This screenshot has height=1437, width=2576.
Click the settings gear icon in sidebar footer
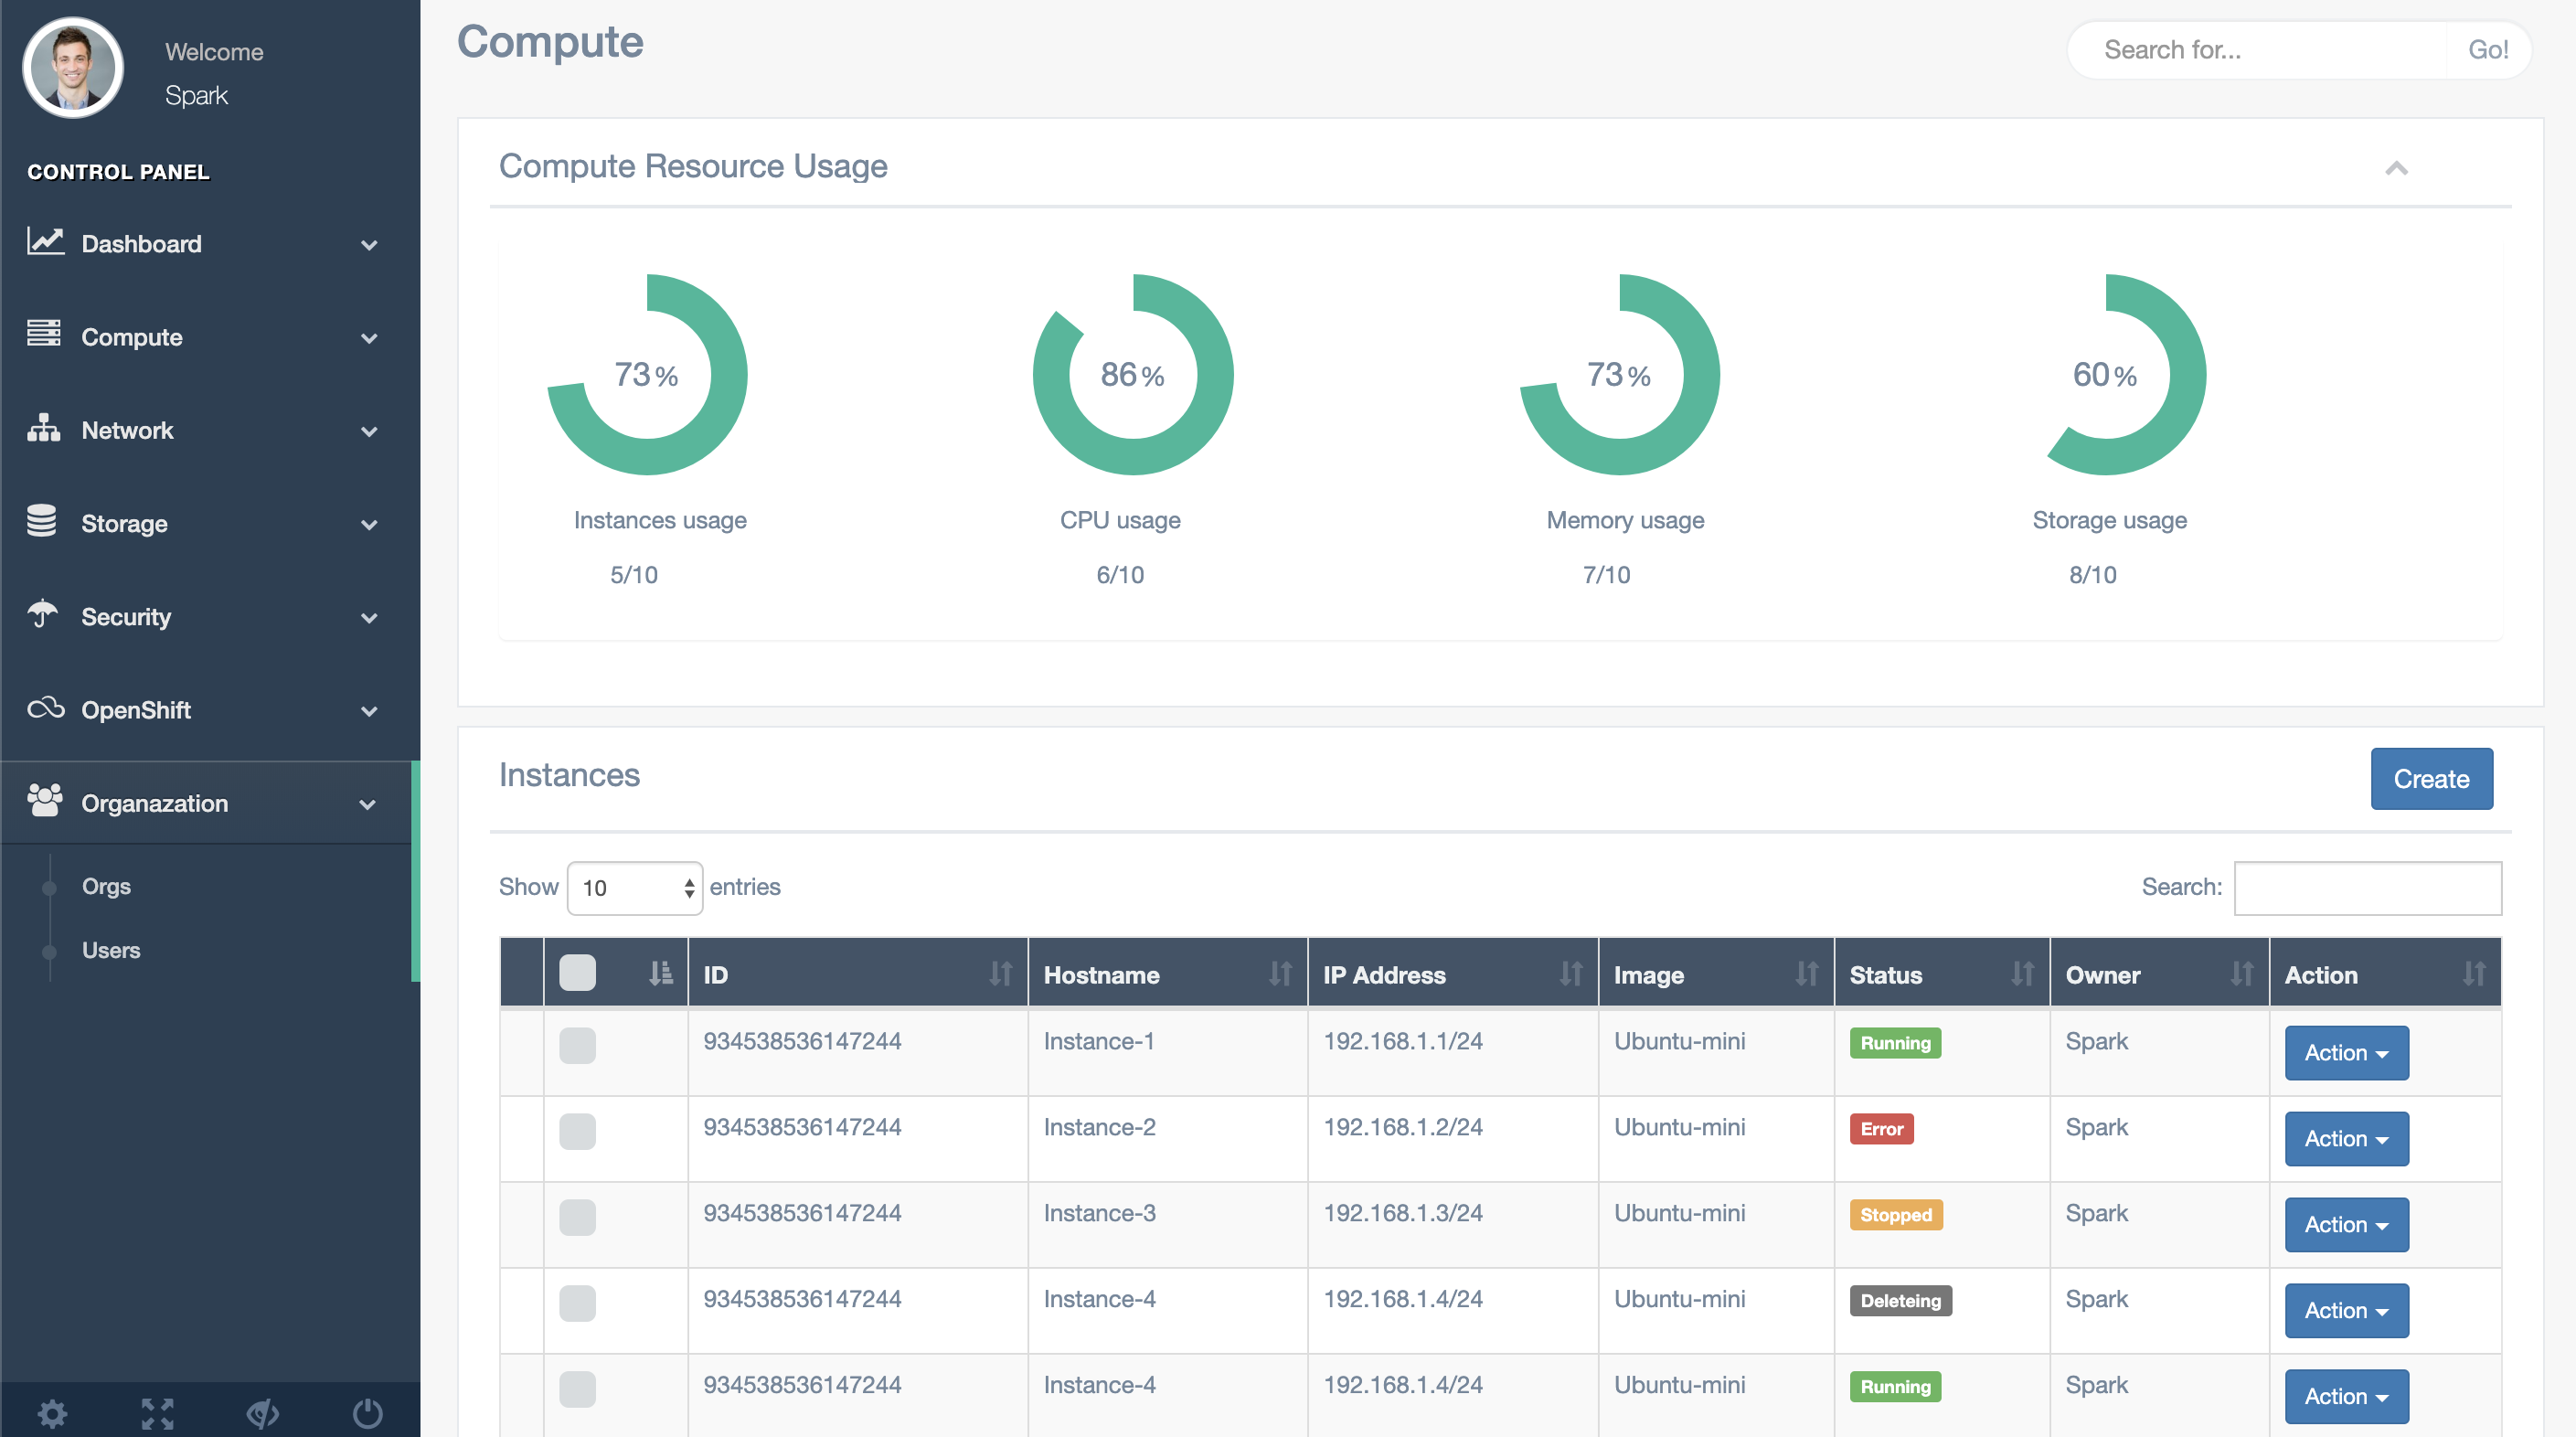(52, 1413)
